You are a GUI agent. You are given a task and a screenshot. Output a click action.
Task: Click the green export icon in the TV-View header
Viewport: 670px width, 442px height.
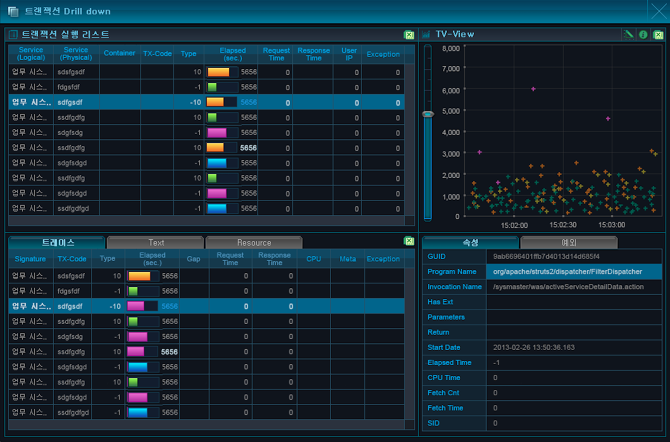tap(657, 35)
